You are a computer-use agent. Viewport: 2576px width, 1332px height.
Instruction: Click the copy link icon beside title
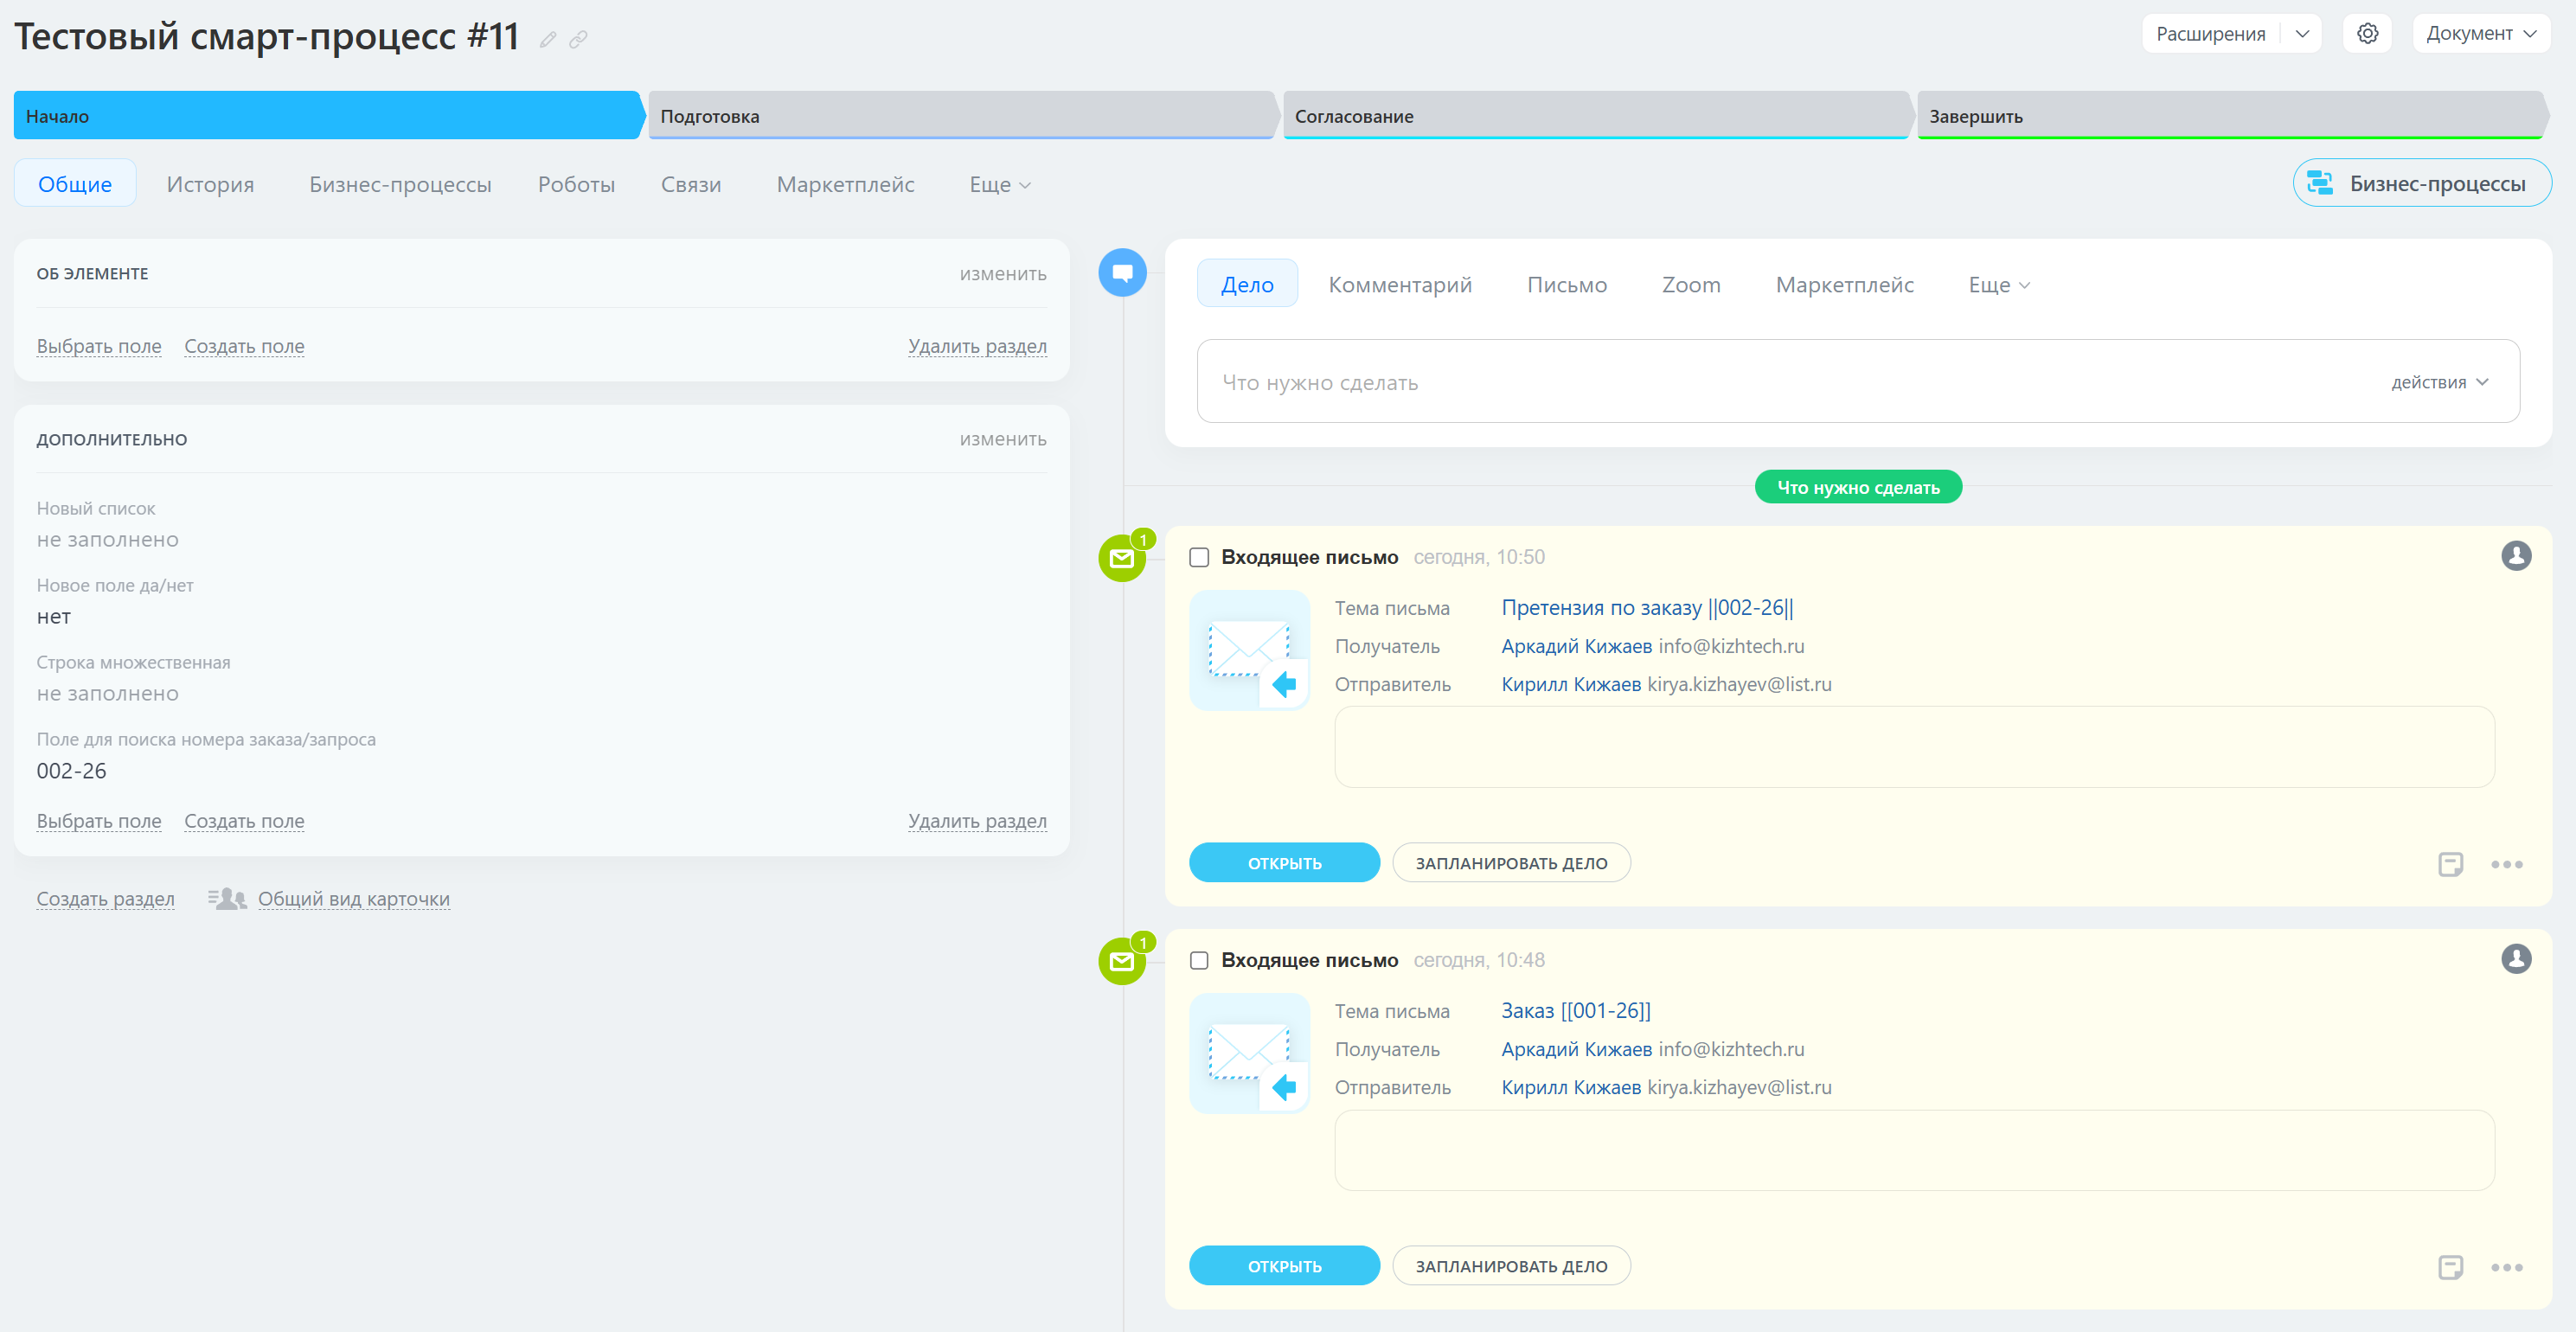[x=578, y=40]
